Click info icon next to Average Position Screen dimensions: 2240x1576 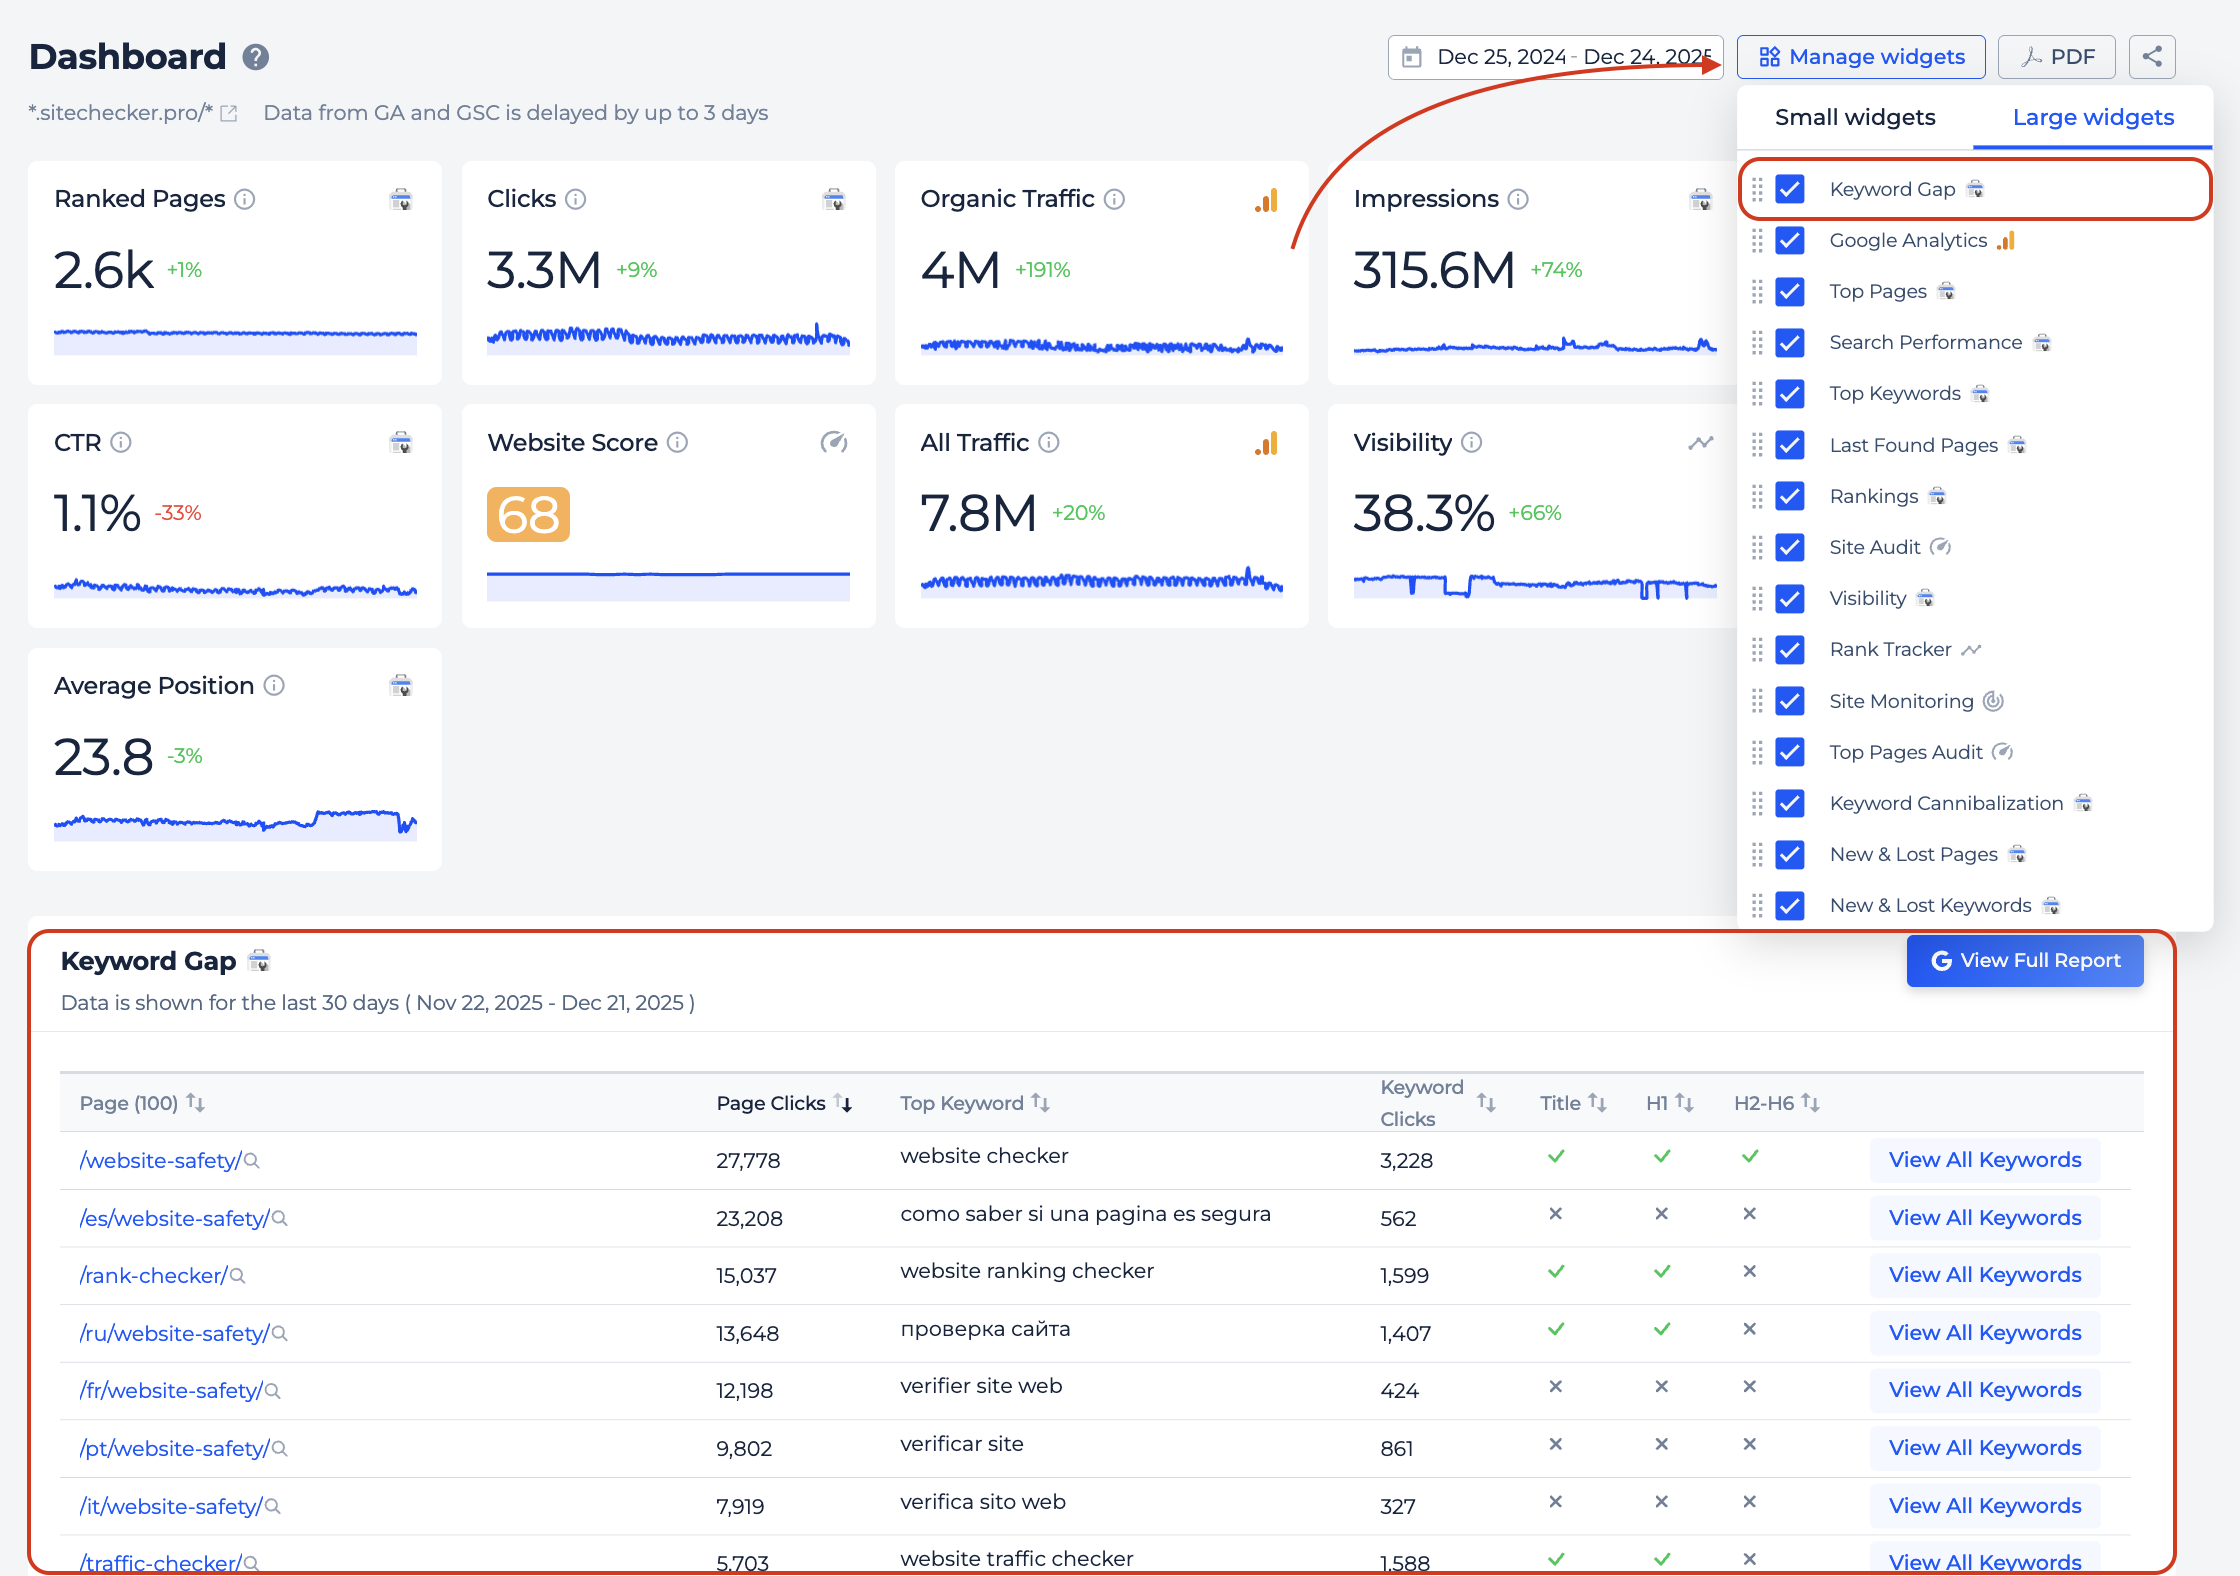[x=274, y=685]
